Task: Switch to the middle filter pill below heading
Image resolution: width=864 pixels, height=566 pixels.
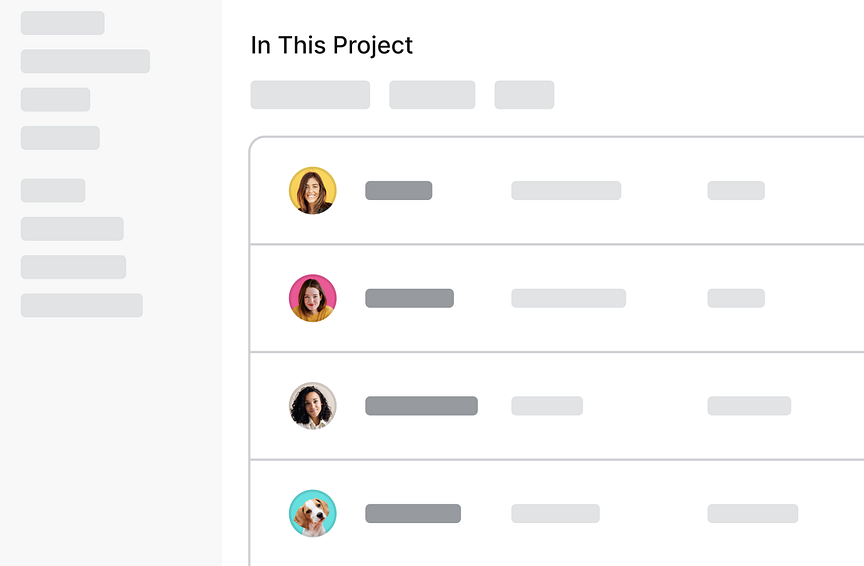Action: (432, 95)
